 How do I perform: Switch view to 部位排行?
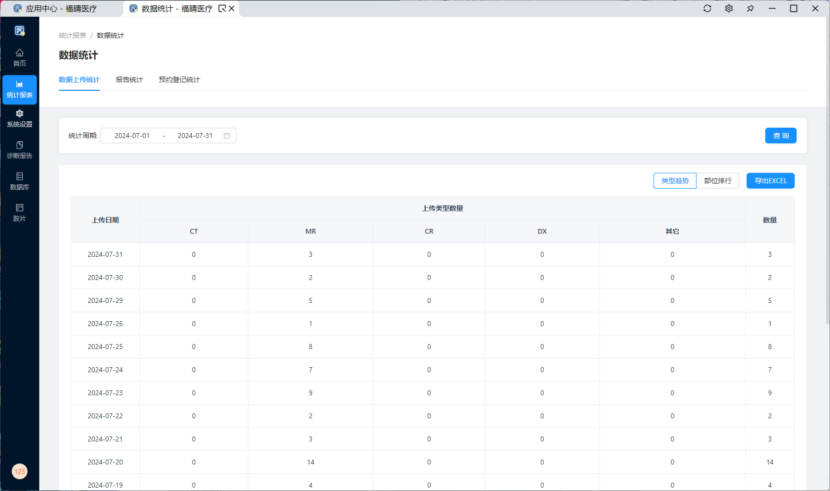coord(718,181)
